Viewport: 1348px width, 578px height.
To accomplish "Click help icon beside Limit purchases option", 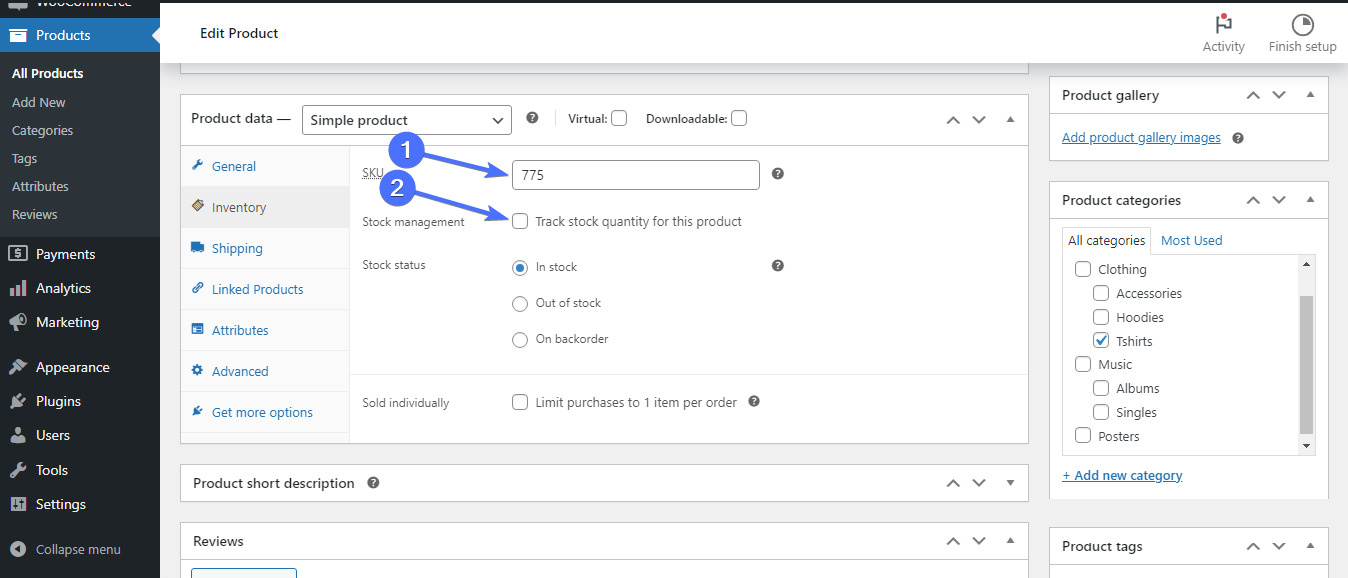I will click(x=754, y=402).
